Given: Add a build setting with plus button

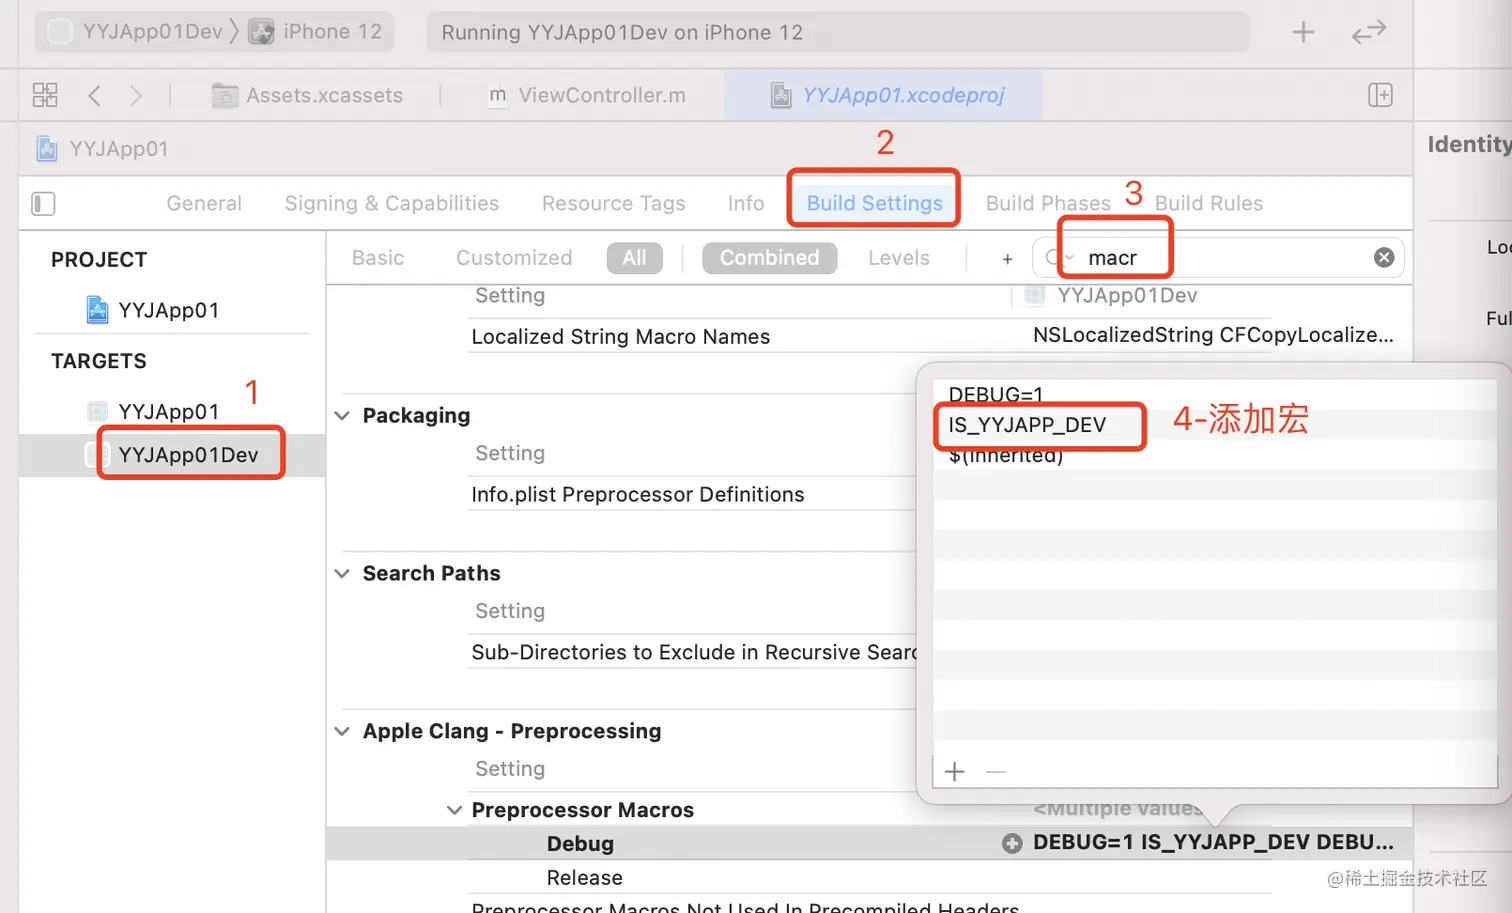Looking at the screenshot, I should [1007, 259].
